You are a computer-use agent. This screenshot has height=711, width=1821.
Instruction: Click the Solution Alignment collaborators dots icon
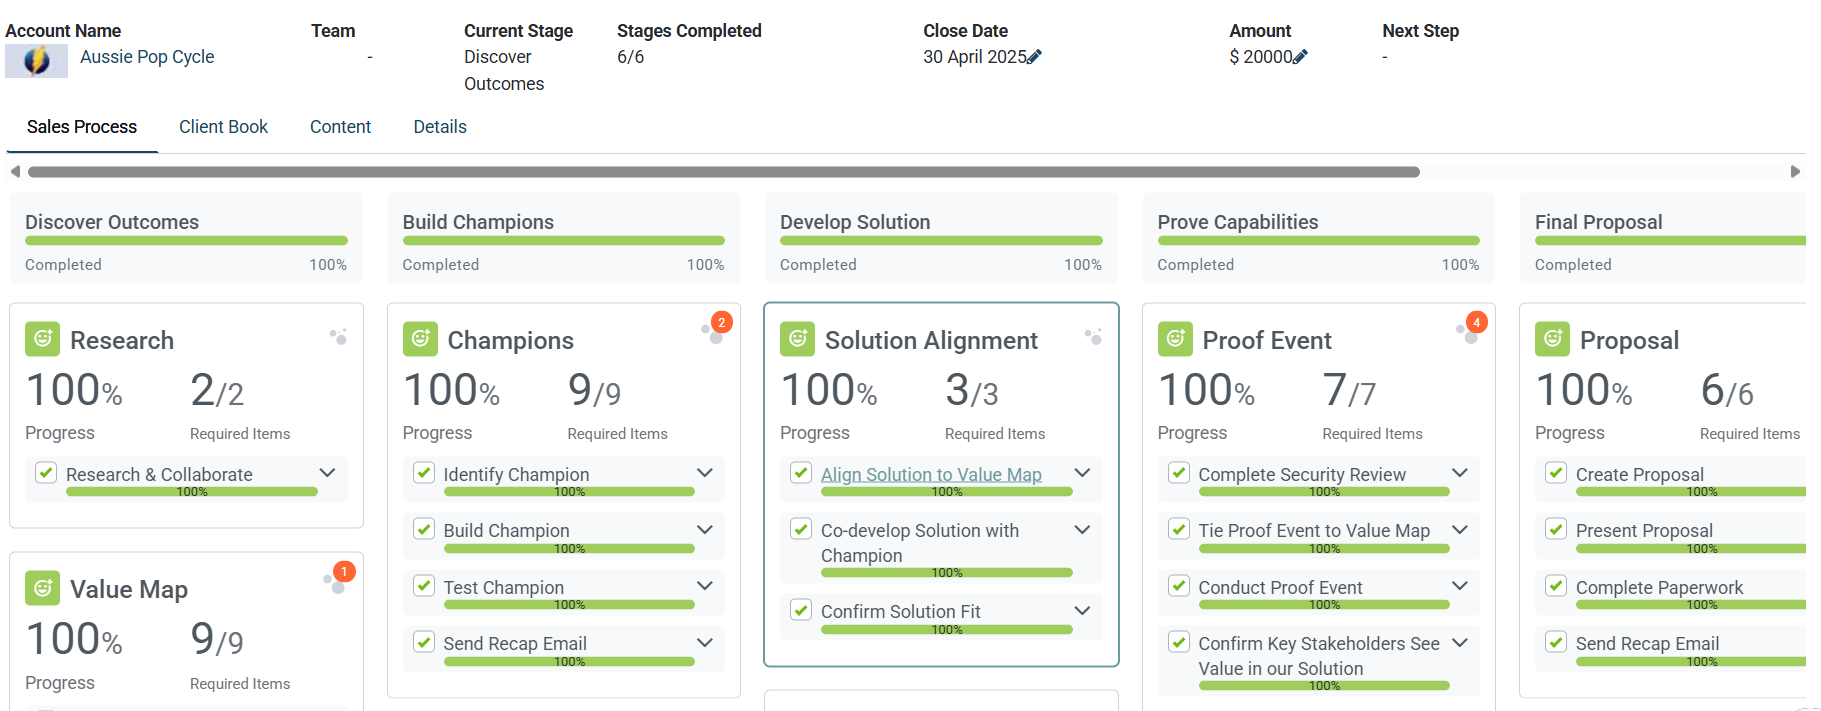click(x=1094, y=337)
